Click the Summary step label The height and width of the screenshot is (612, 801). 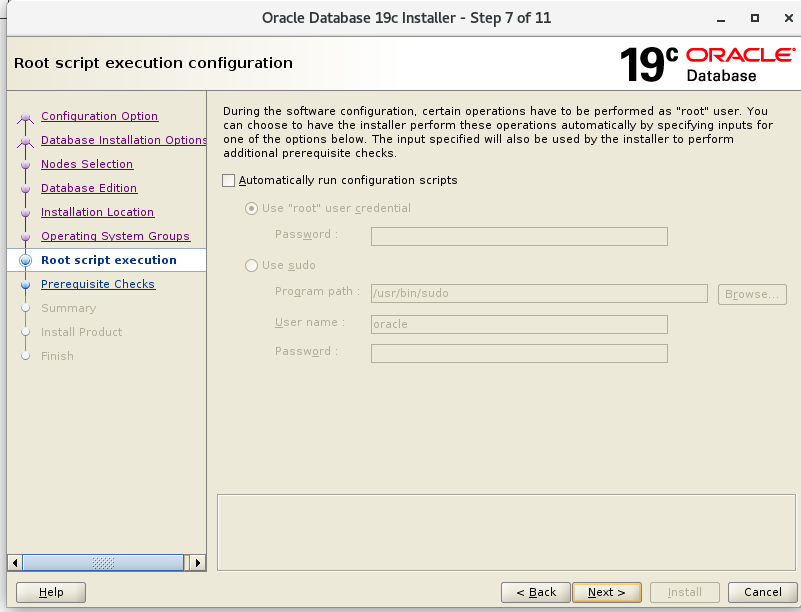pos(68,308)
